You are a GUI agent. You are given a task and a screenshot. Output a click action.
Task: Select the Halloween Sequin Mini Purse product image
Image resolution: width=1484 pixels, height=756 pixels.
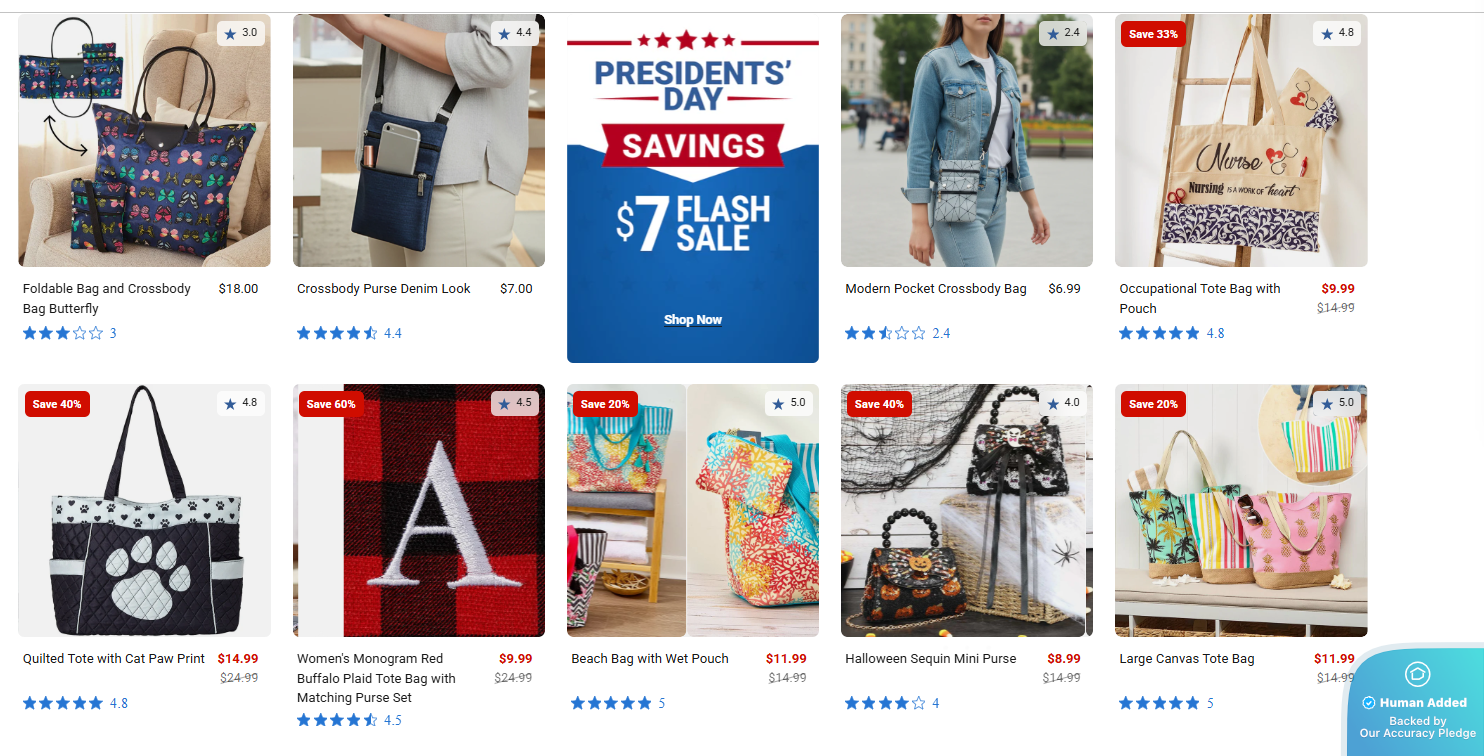(967, 511)
